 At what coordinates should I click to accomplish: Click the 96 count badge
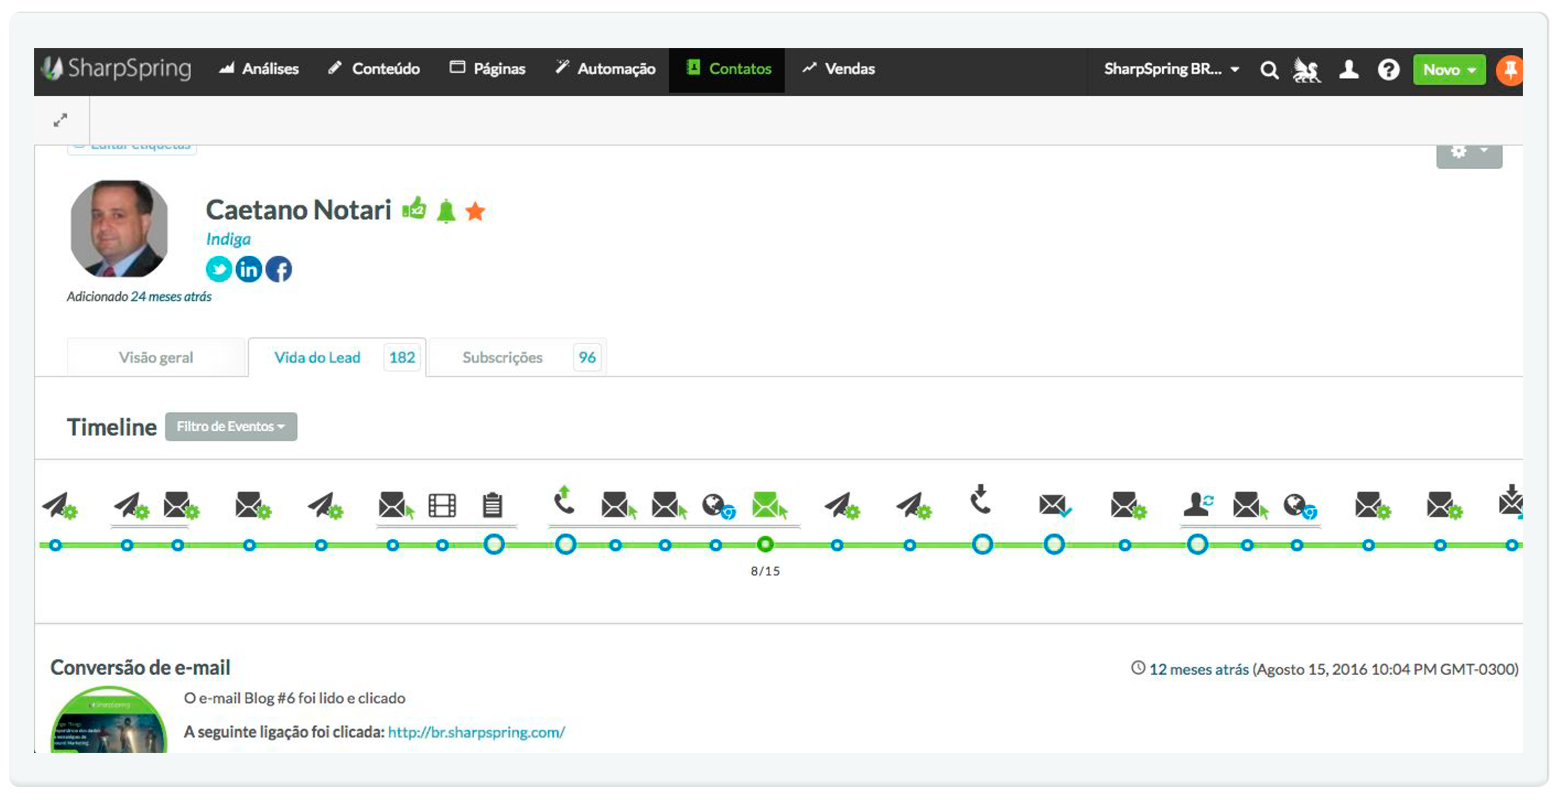(587, 358)
